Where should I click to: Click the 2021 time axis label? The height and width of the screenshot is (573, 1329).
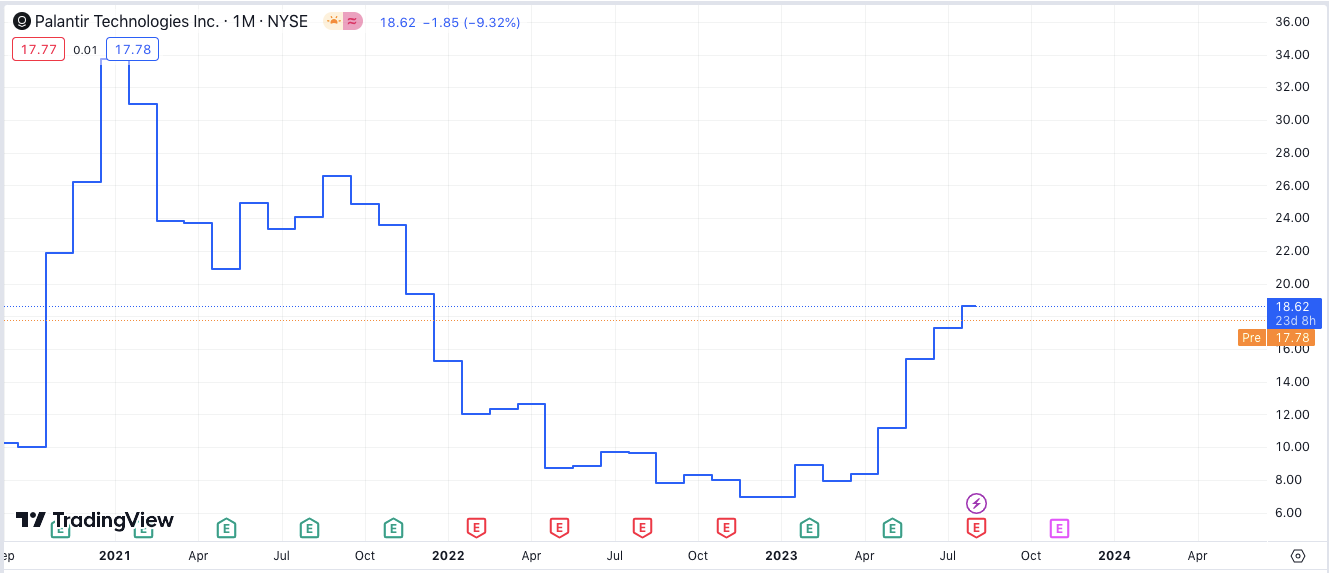(x=115, y=555)
